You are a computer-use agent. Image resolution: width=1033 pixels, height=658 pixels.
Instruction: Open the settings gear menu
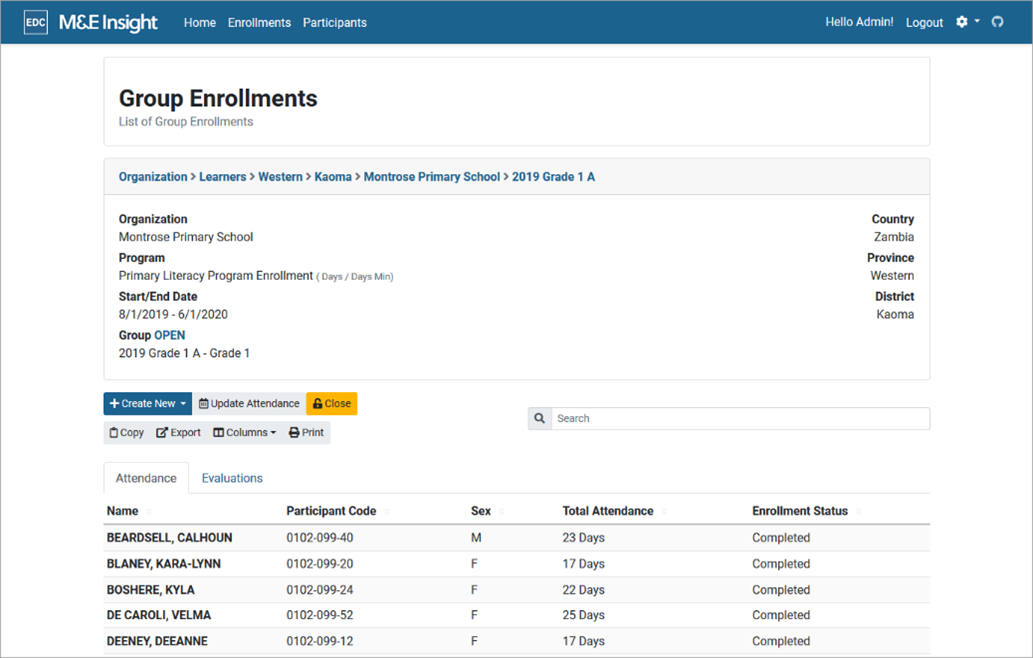967,22
